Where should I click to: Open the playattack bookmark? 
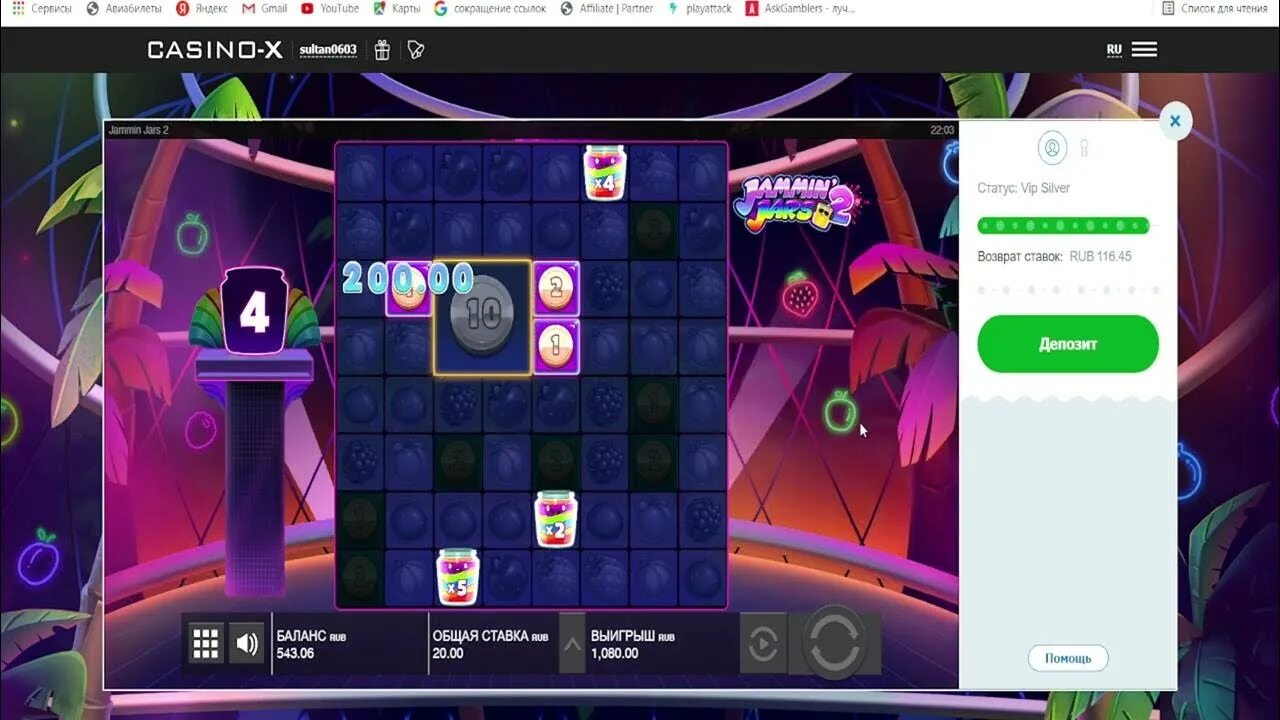(699, 8)
